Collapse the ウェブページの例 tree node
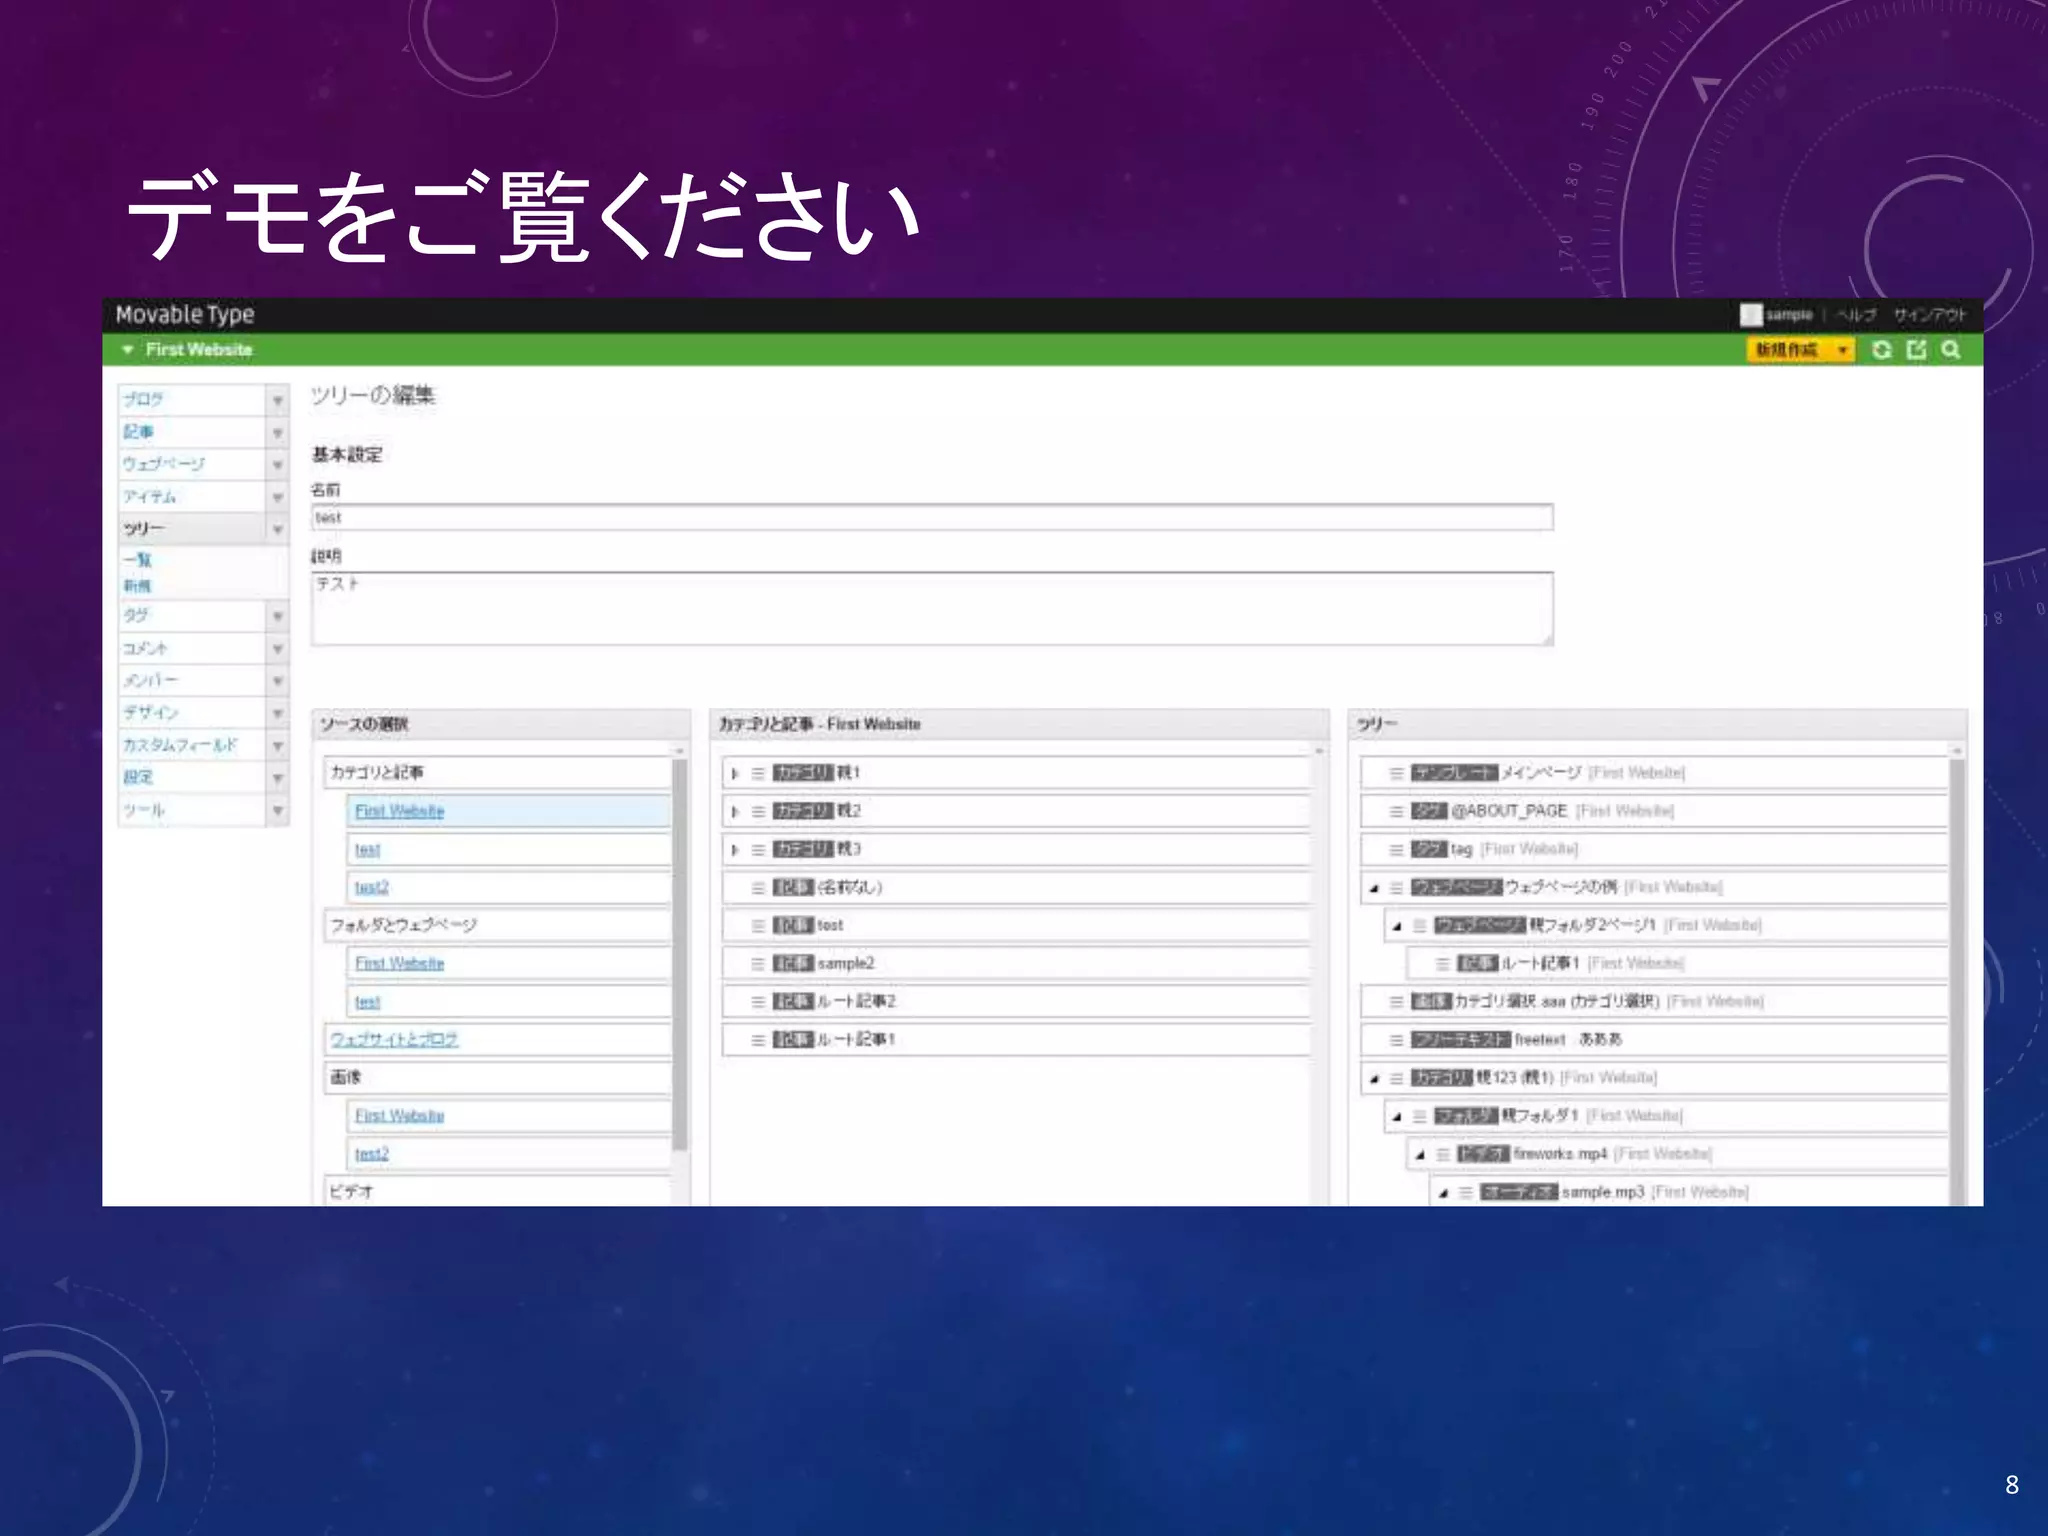 1374,888
